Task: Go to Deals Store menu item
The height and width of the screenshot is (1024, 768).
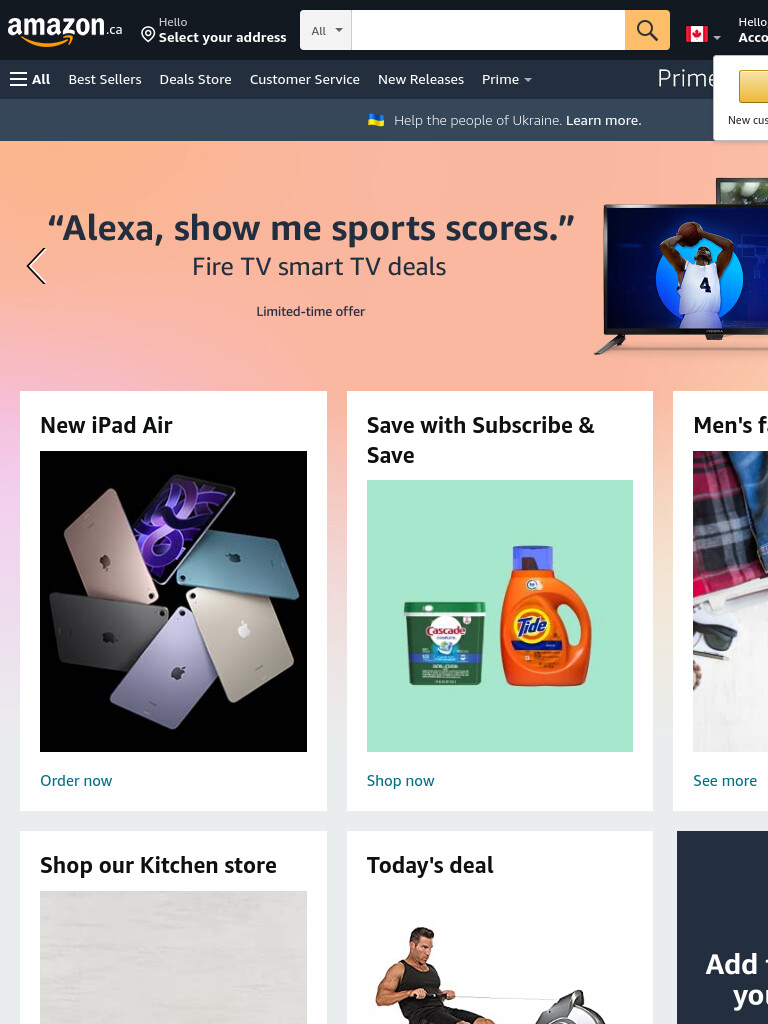Action: [x=195, y=79]
